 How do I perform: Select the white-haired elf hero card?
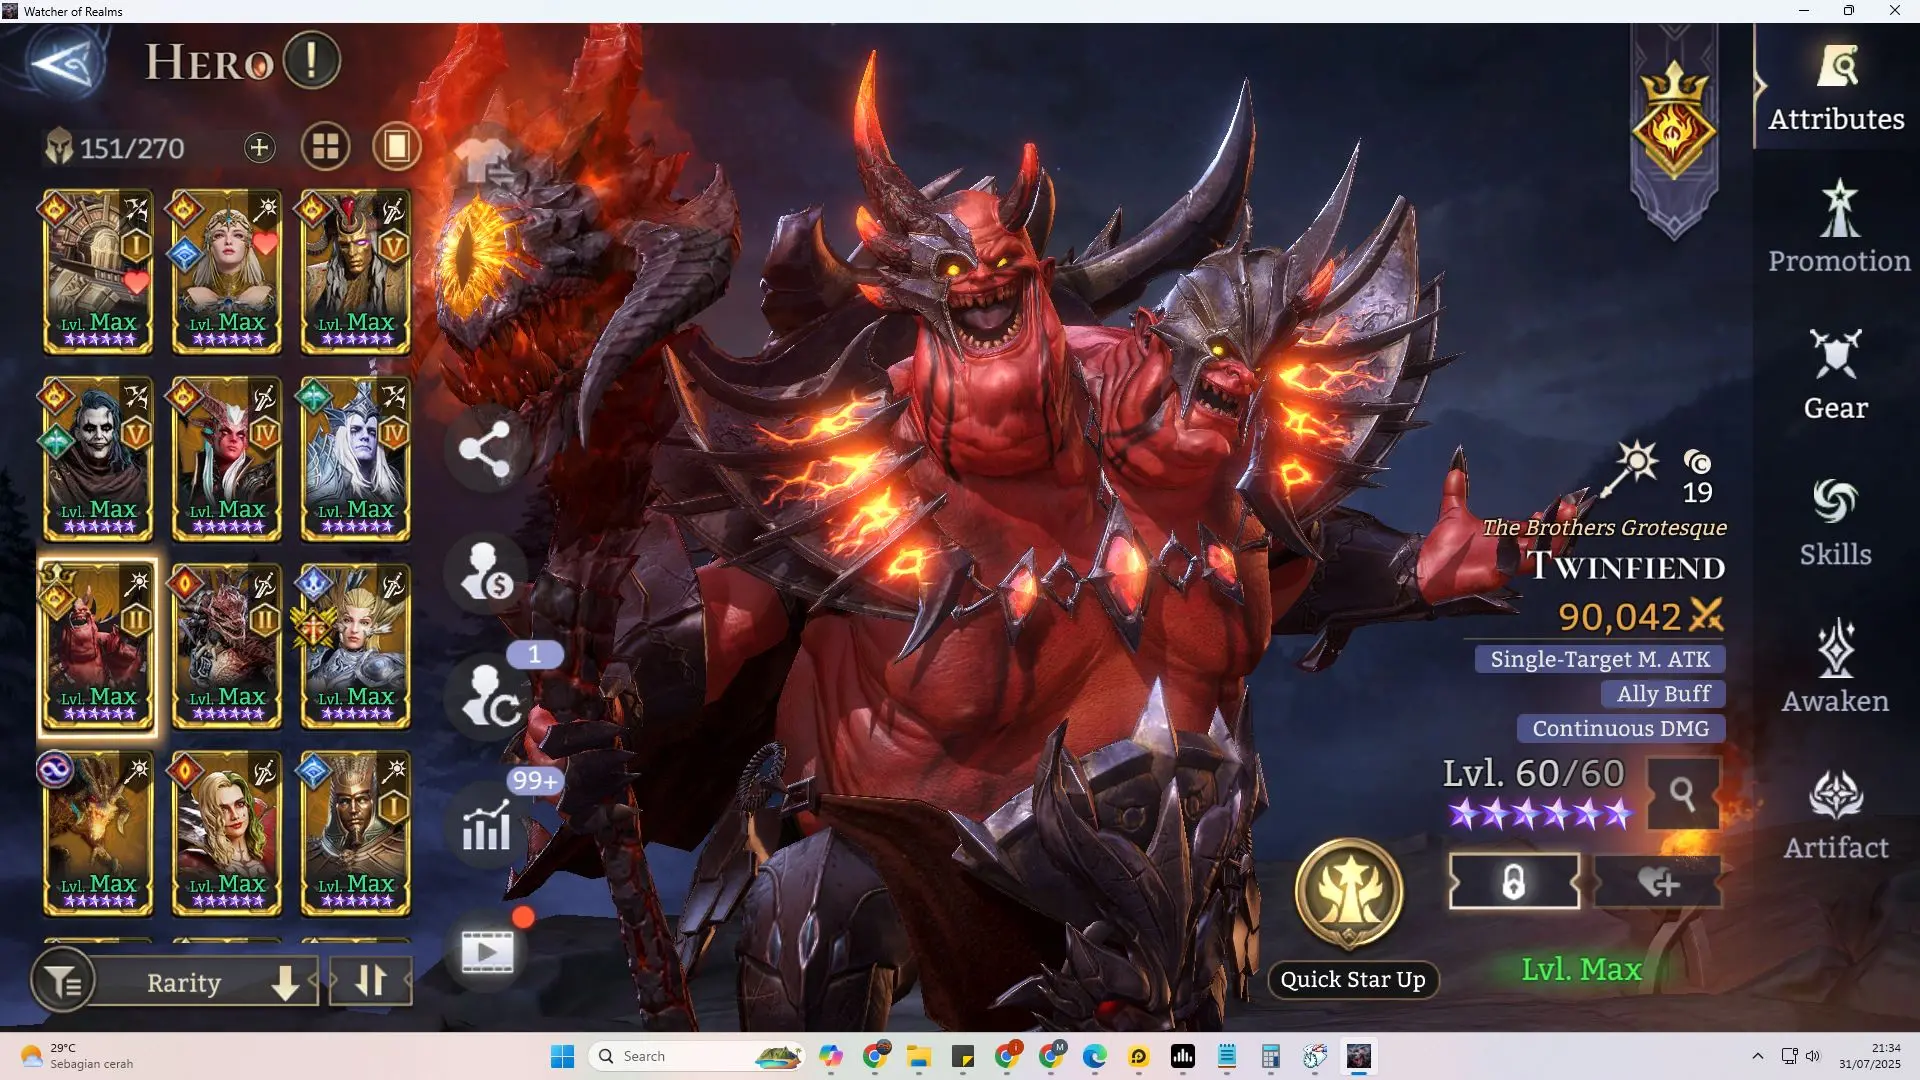356,459
